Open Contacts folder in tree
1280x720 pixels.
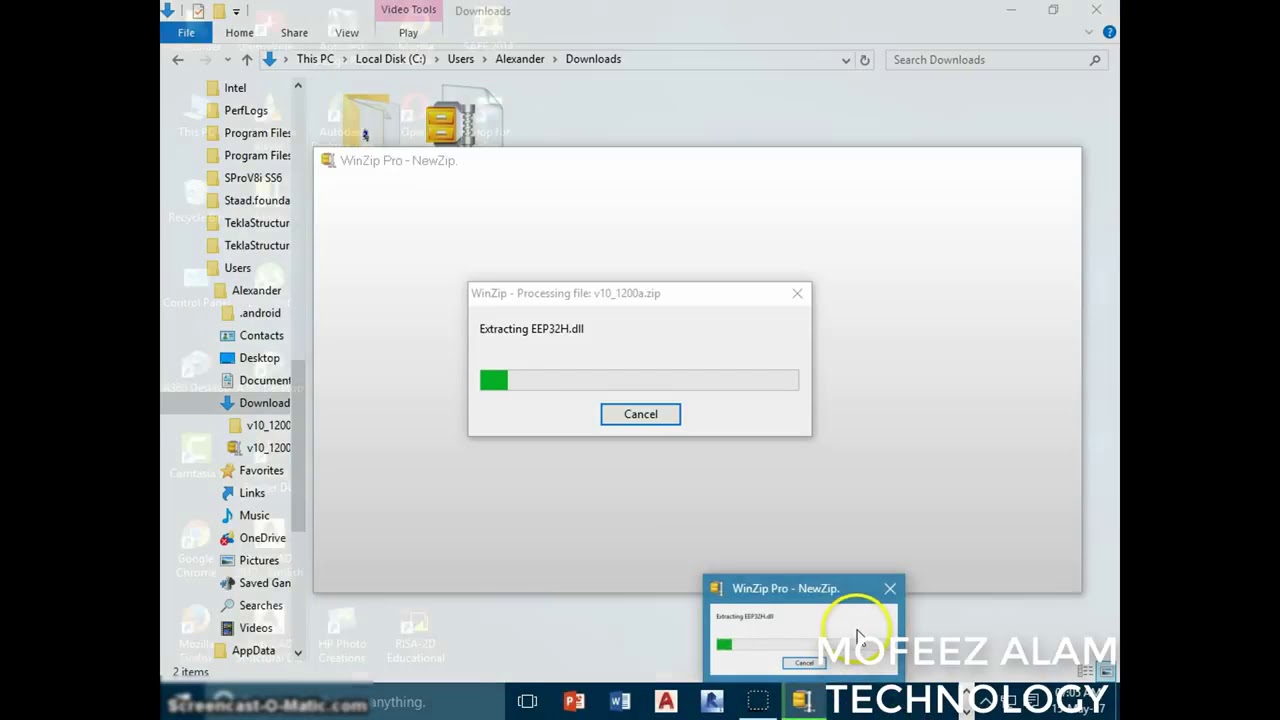pyautogui.click(x=261, y=335)
